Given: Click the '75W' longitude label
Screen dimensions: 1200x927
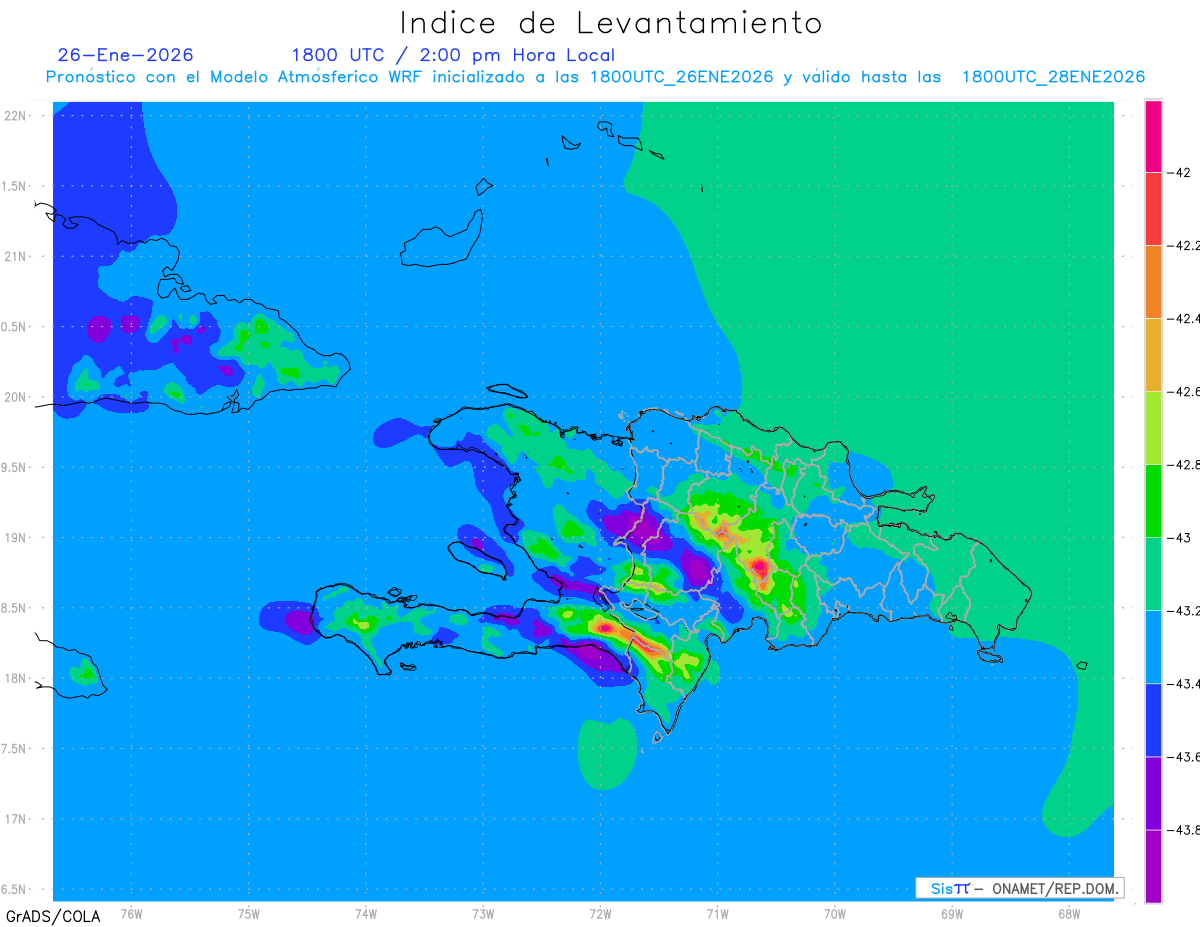Looking at the screenshot, I should [x=249, y=913].
